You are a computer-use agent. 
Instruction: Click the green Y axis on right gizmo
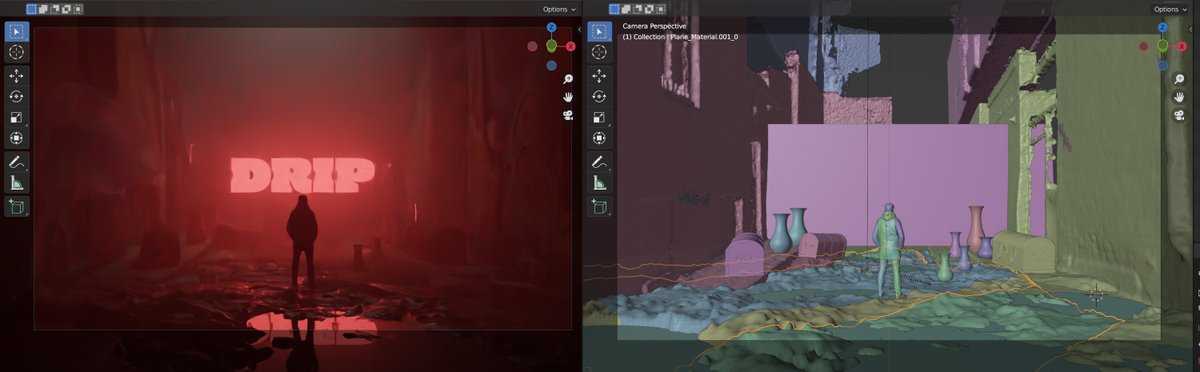tap(1162, 46)
